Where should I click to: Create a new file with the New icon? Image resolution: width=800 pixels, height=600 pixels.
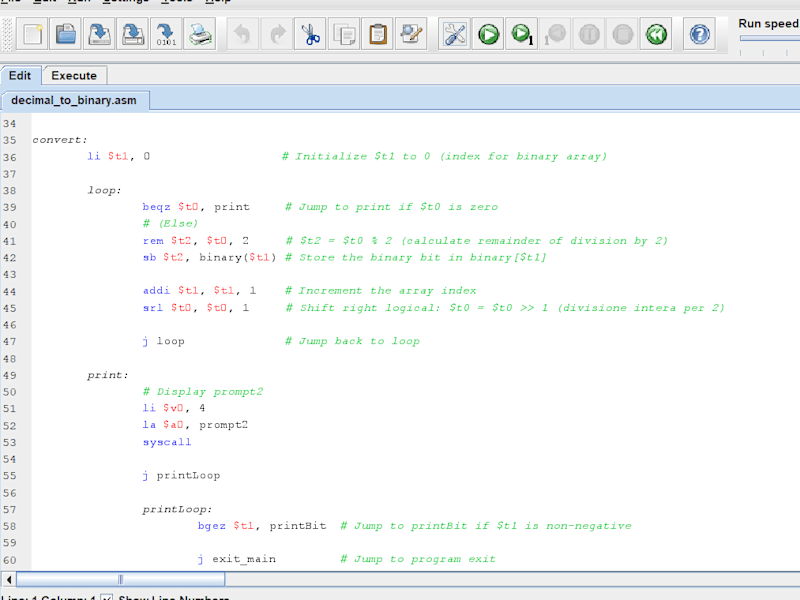click(x=32, y=34)
